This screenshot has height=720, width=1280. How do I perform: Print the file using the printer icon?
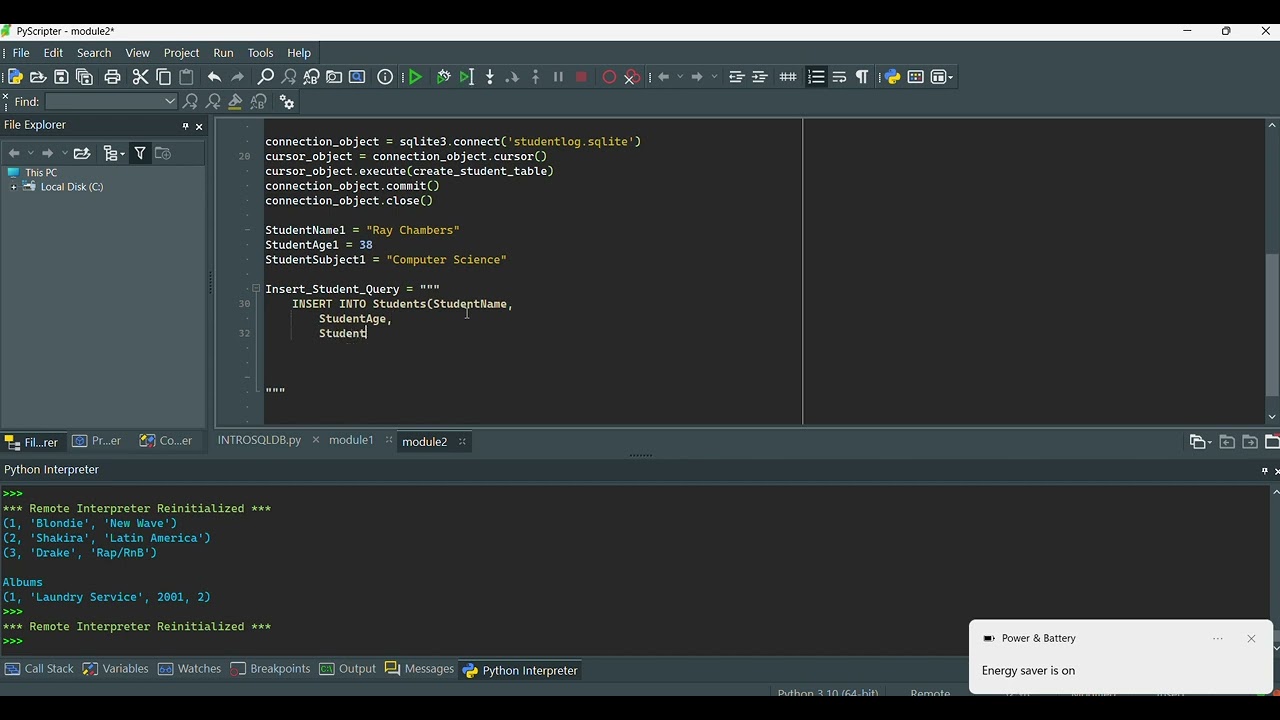[112, 77]
